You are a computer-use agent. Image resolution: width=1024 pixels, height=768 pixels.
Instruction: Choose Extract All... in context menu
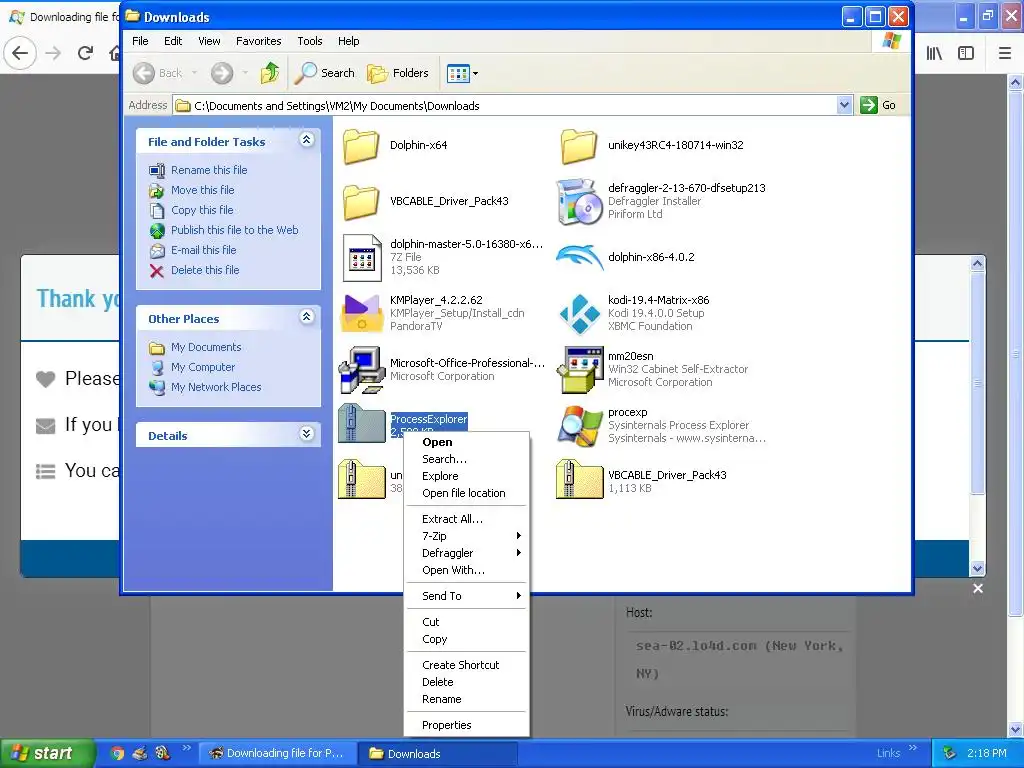[x=466, y=519]
